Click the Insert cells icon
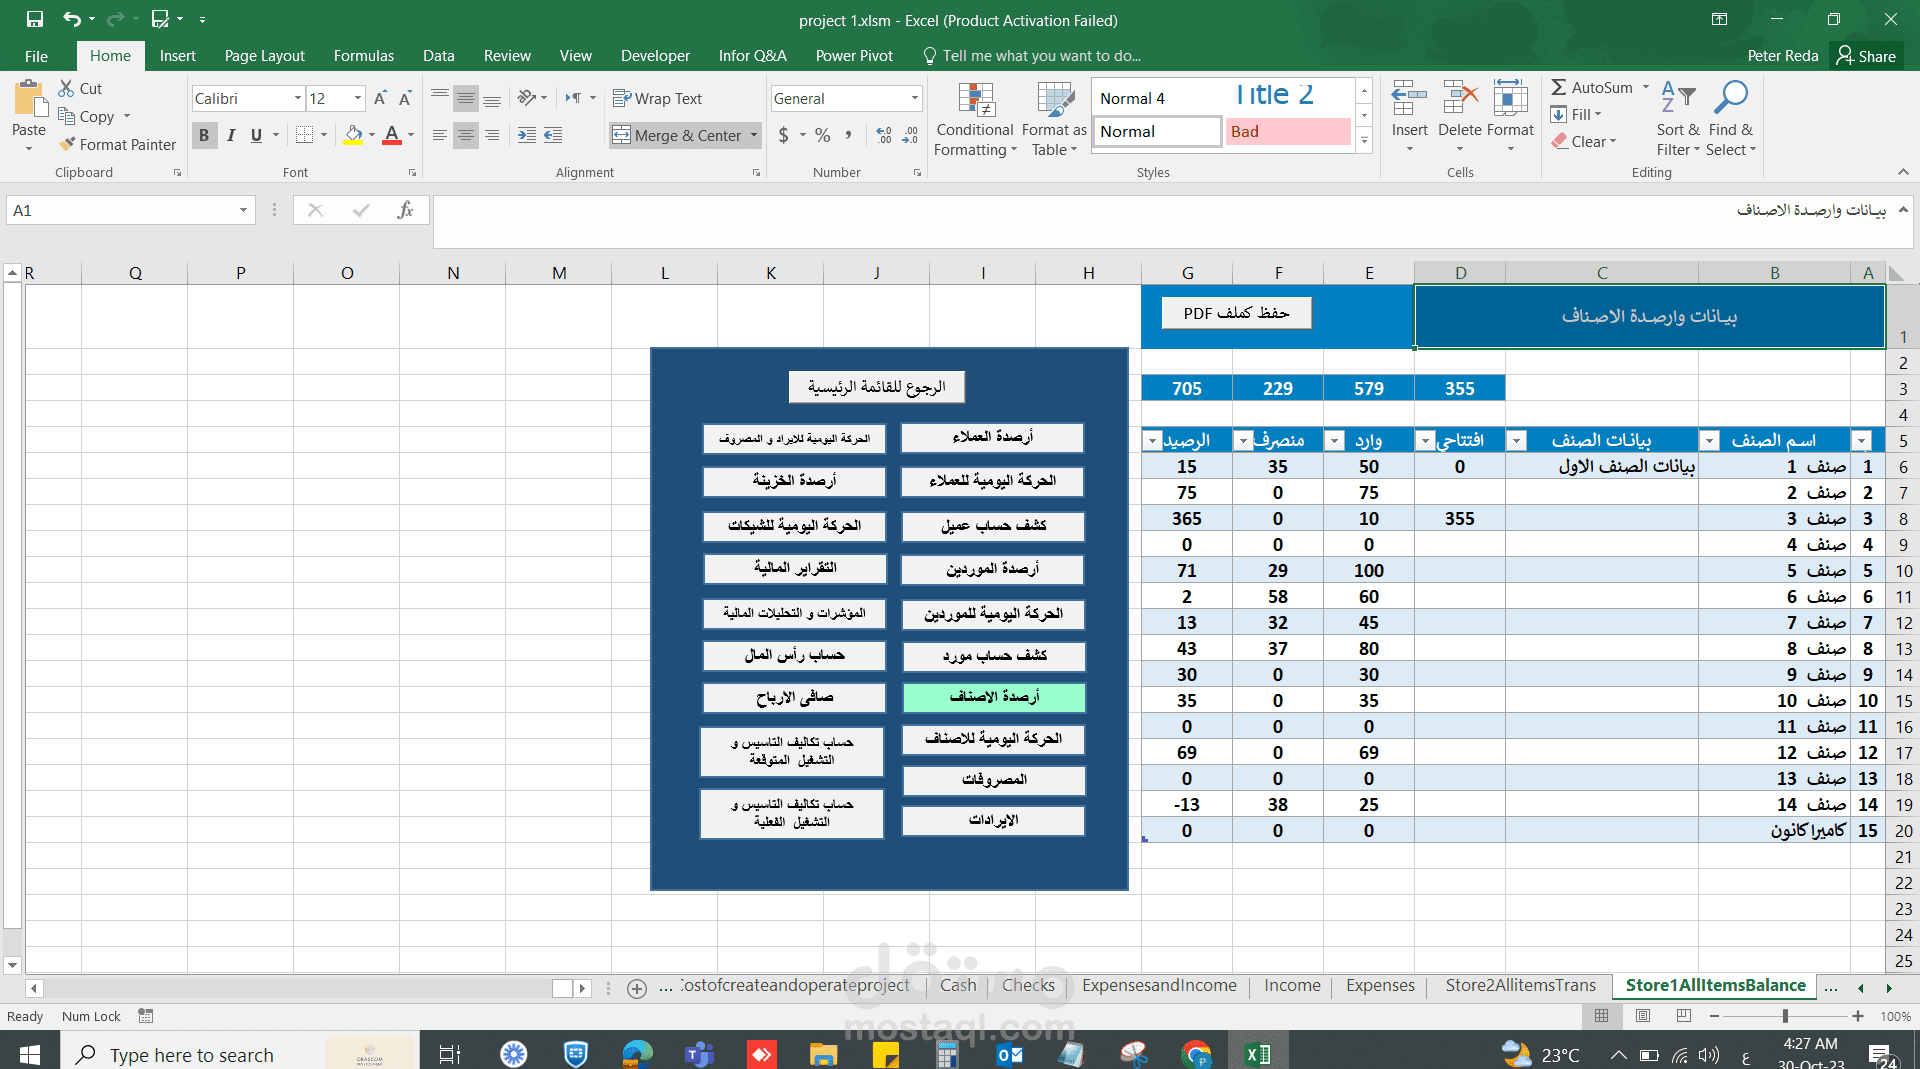The width and height of the screenshot is (1920, 1069). [x=1409, y=99]
